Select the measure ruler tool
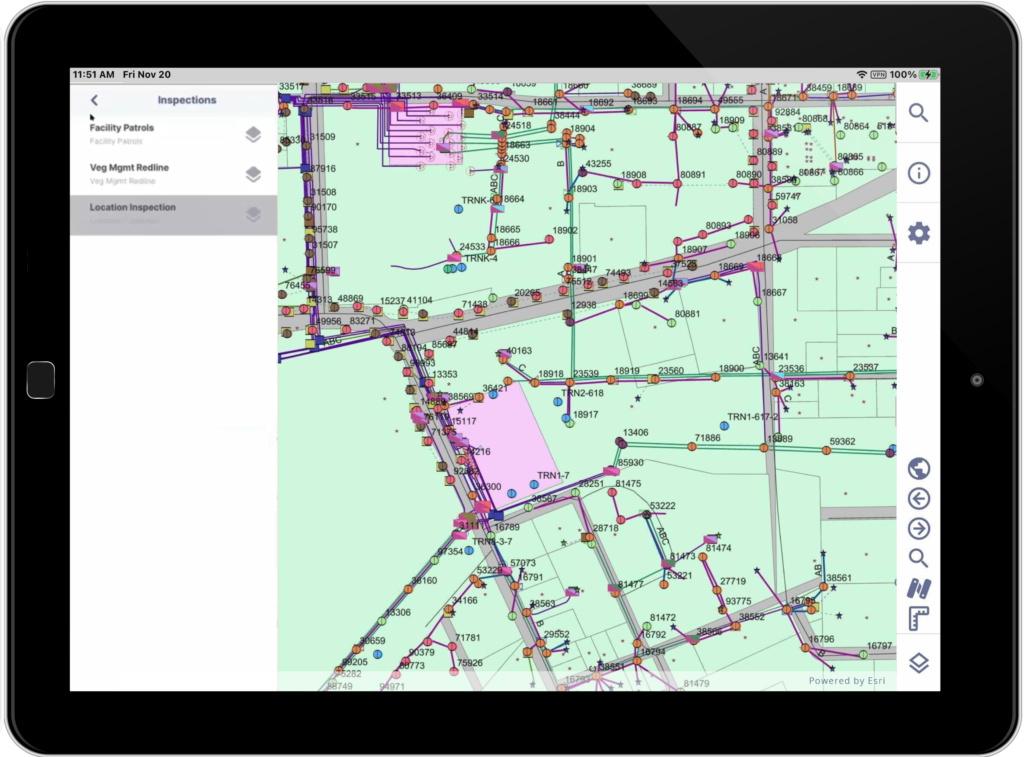 [x=918, y=618]
